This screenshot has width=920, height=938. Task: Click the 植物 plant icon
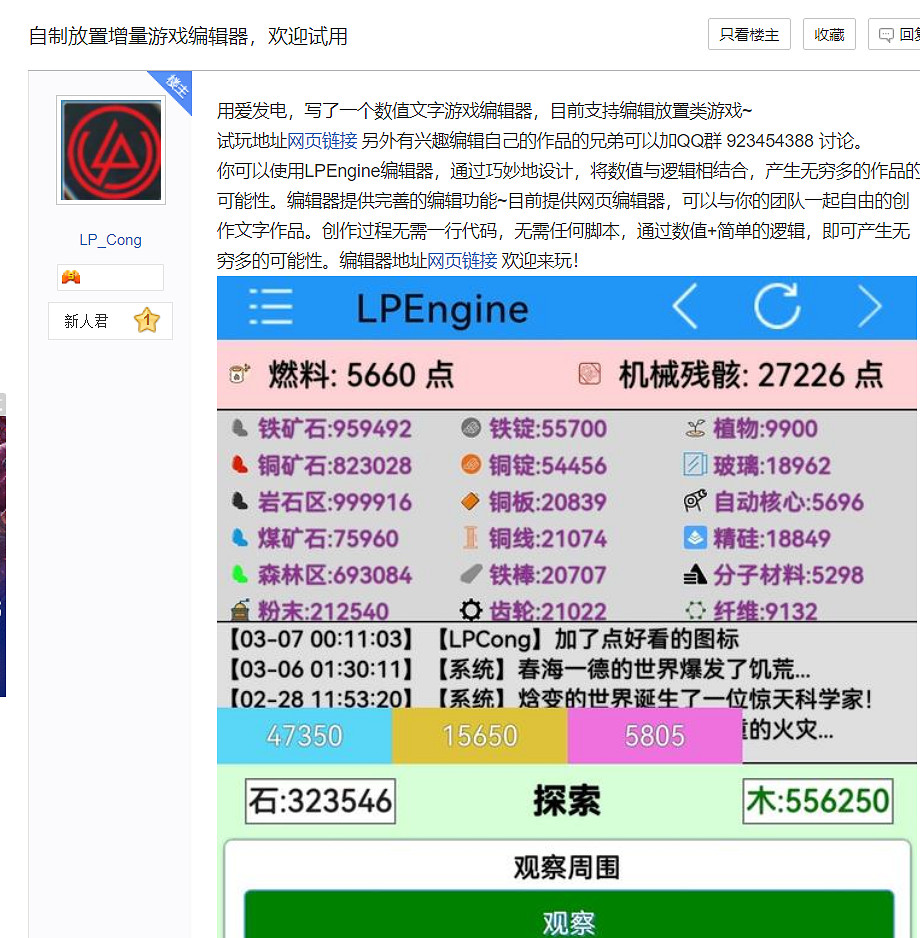693,427
